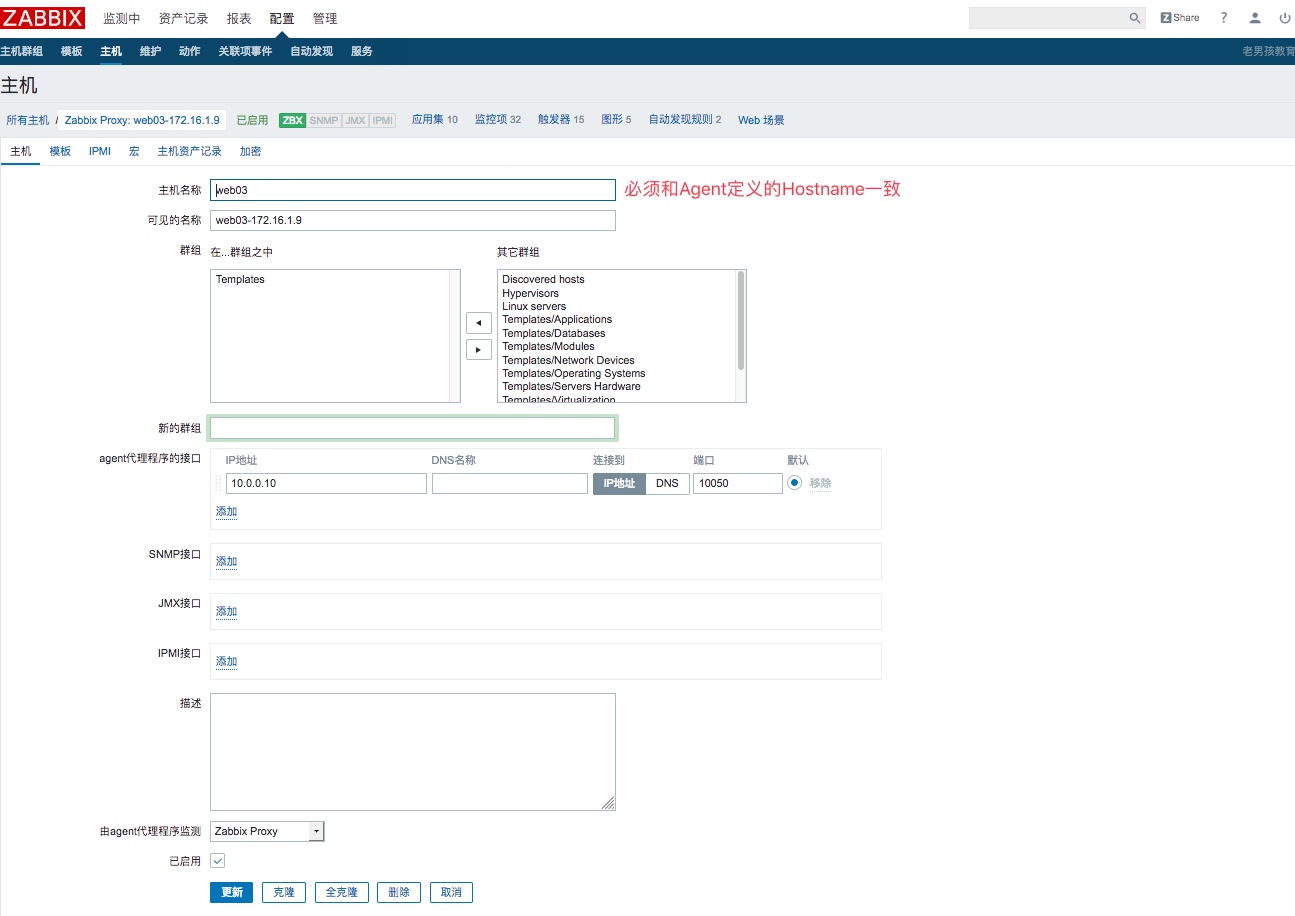Go to 关联项事件 submenu

[x=245, y=51]
